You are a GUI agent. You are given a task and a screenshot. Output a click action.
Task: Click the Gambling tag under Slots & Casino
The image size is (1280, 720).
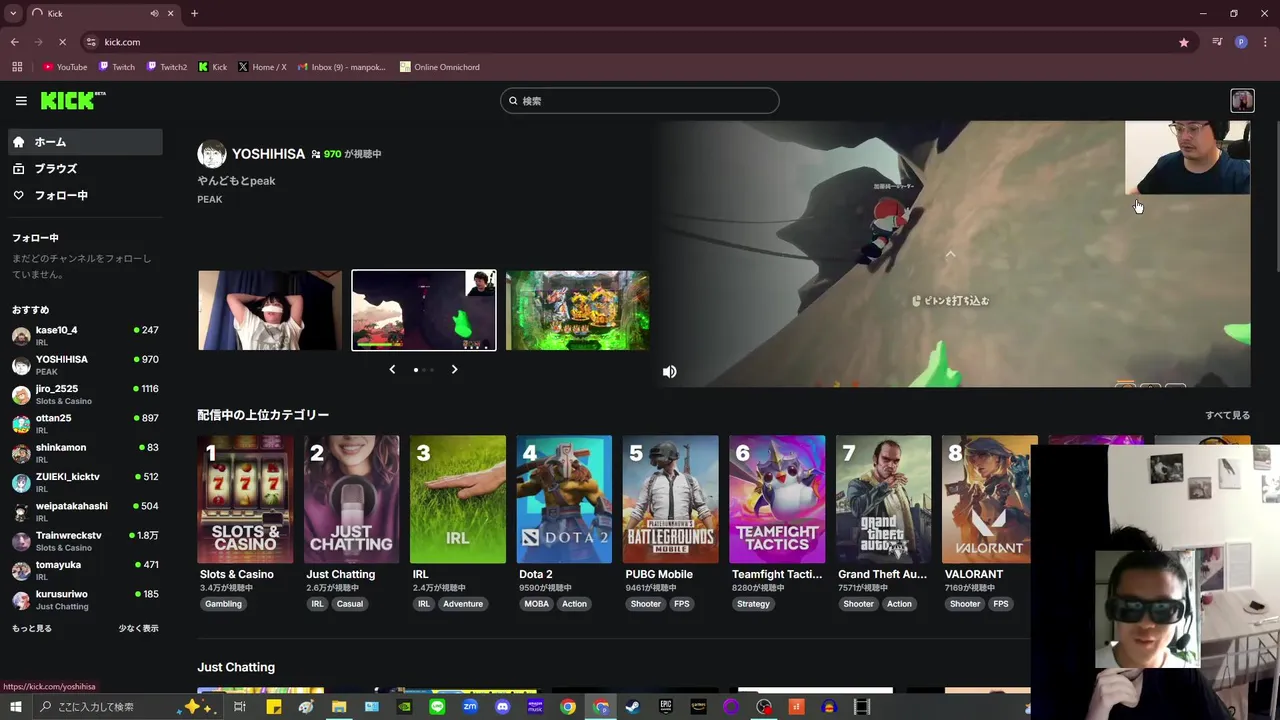(223, 604)
